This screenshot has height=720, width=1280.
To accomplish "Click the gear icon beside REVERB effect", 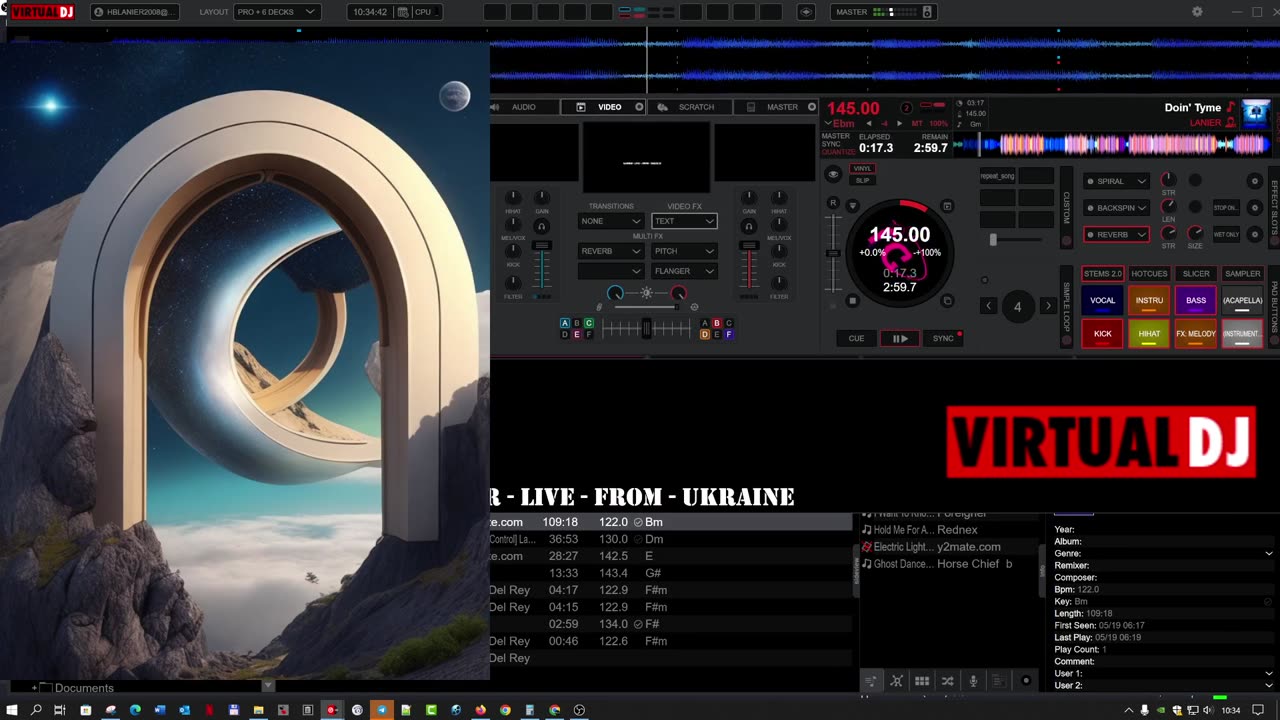I will (1255, 235).
